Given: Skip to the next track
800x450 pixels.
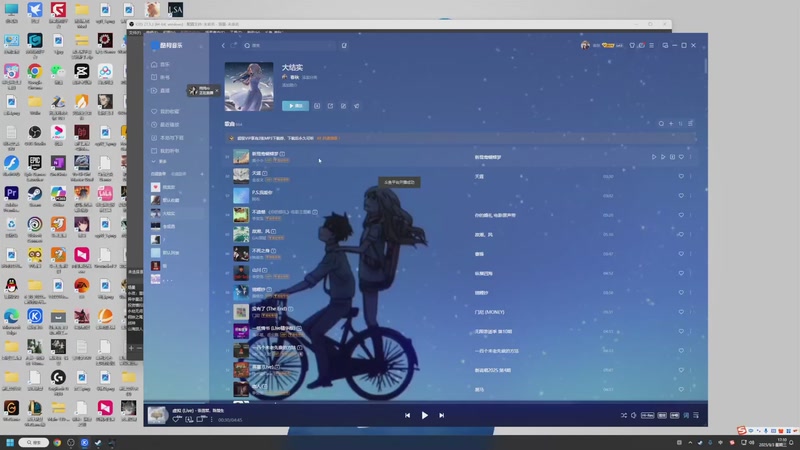Looking at the screenshot, I should pyautogui.click(x=442, y=415).
